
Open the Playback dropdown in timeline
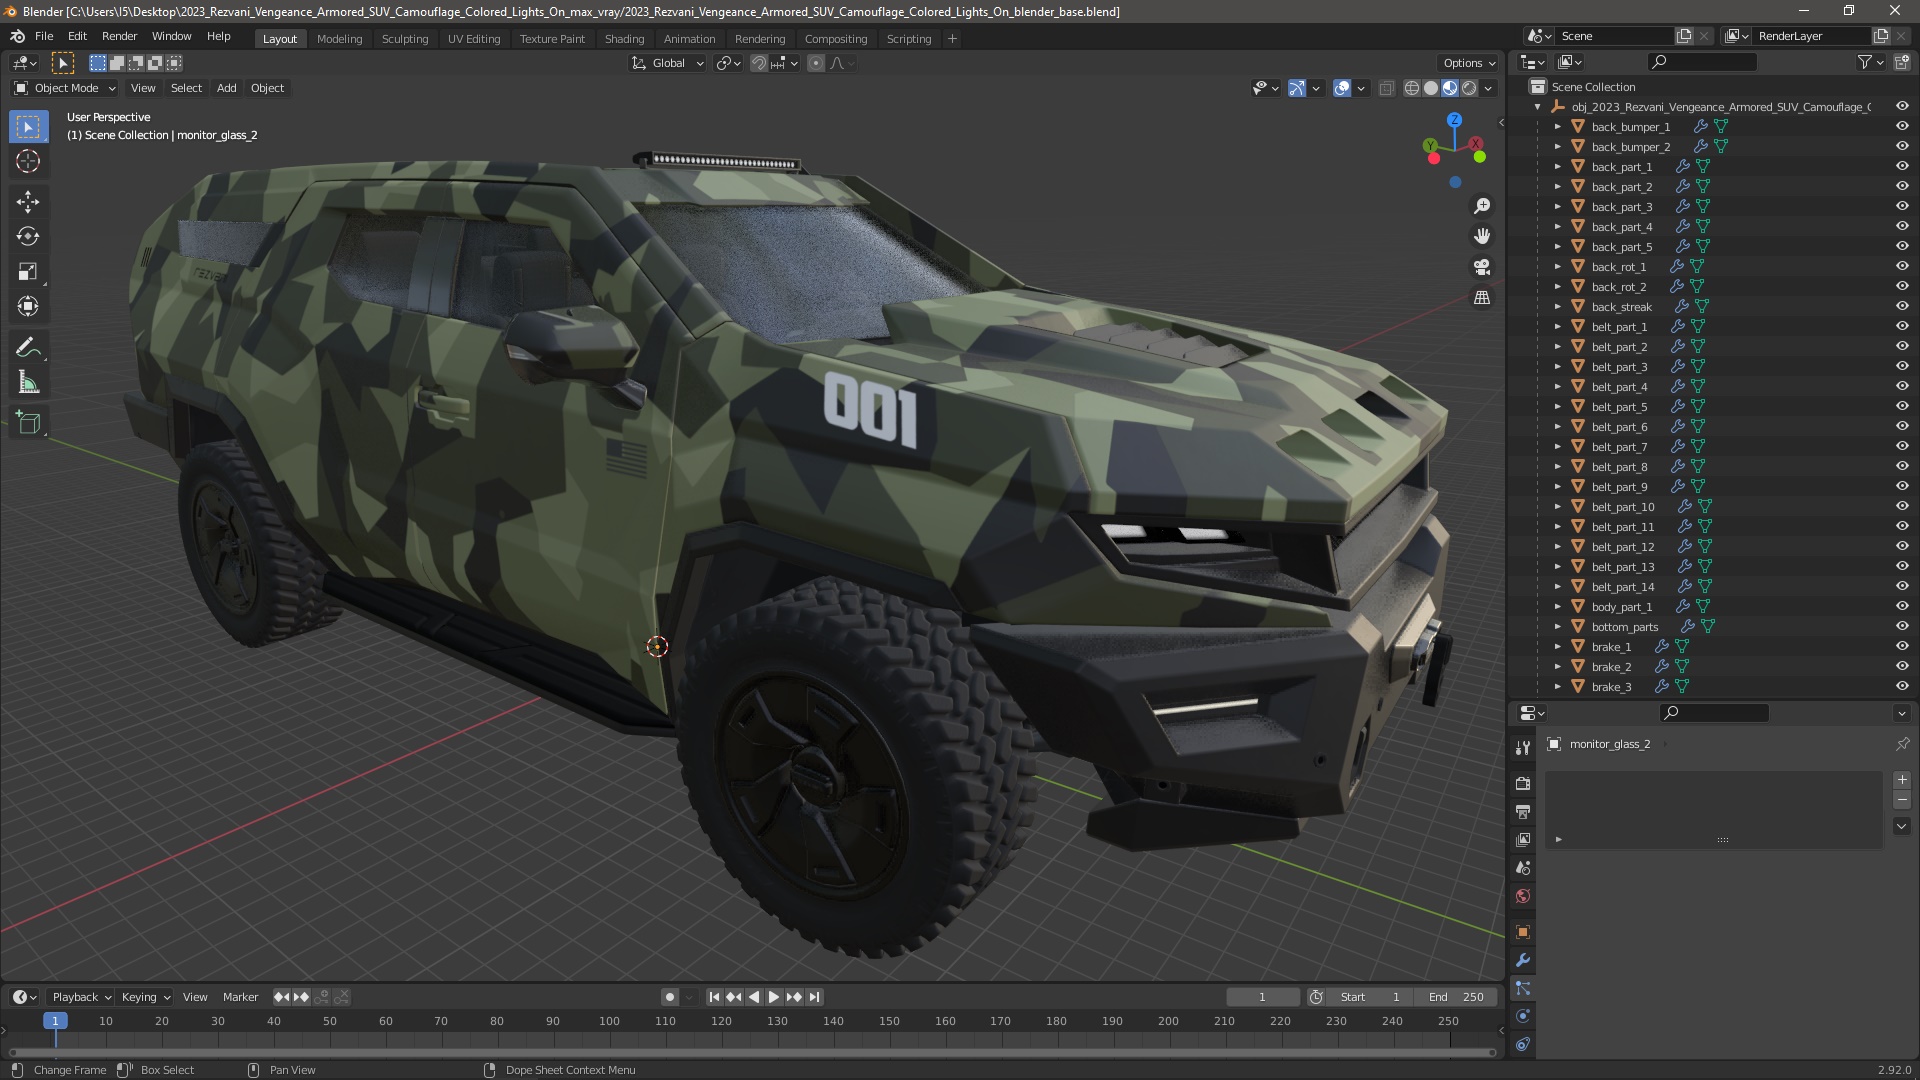click(x=81, y=997)
